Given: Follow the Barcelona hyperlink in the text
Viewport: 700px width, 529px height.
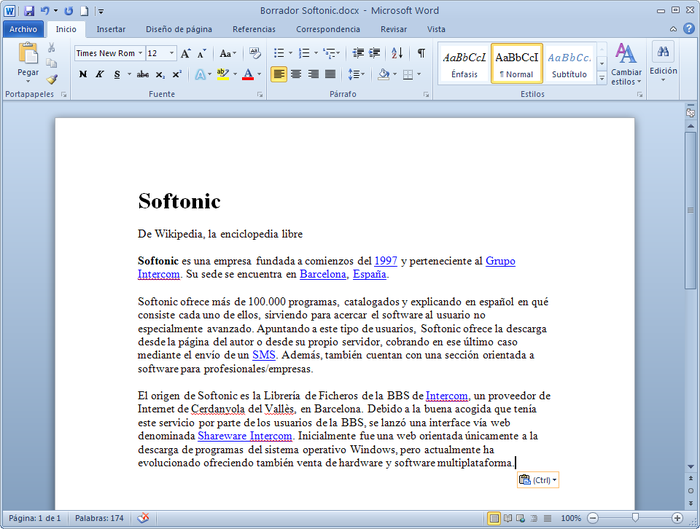Looking at the screenshot, I should point(322,273).
